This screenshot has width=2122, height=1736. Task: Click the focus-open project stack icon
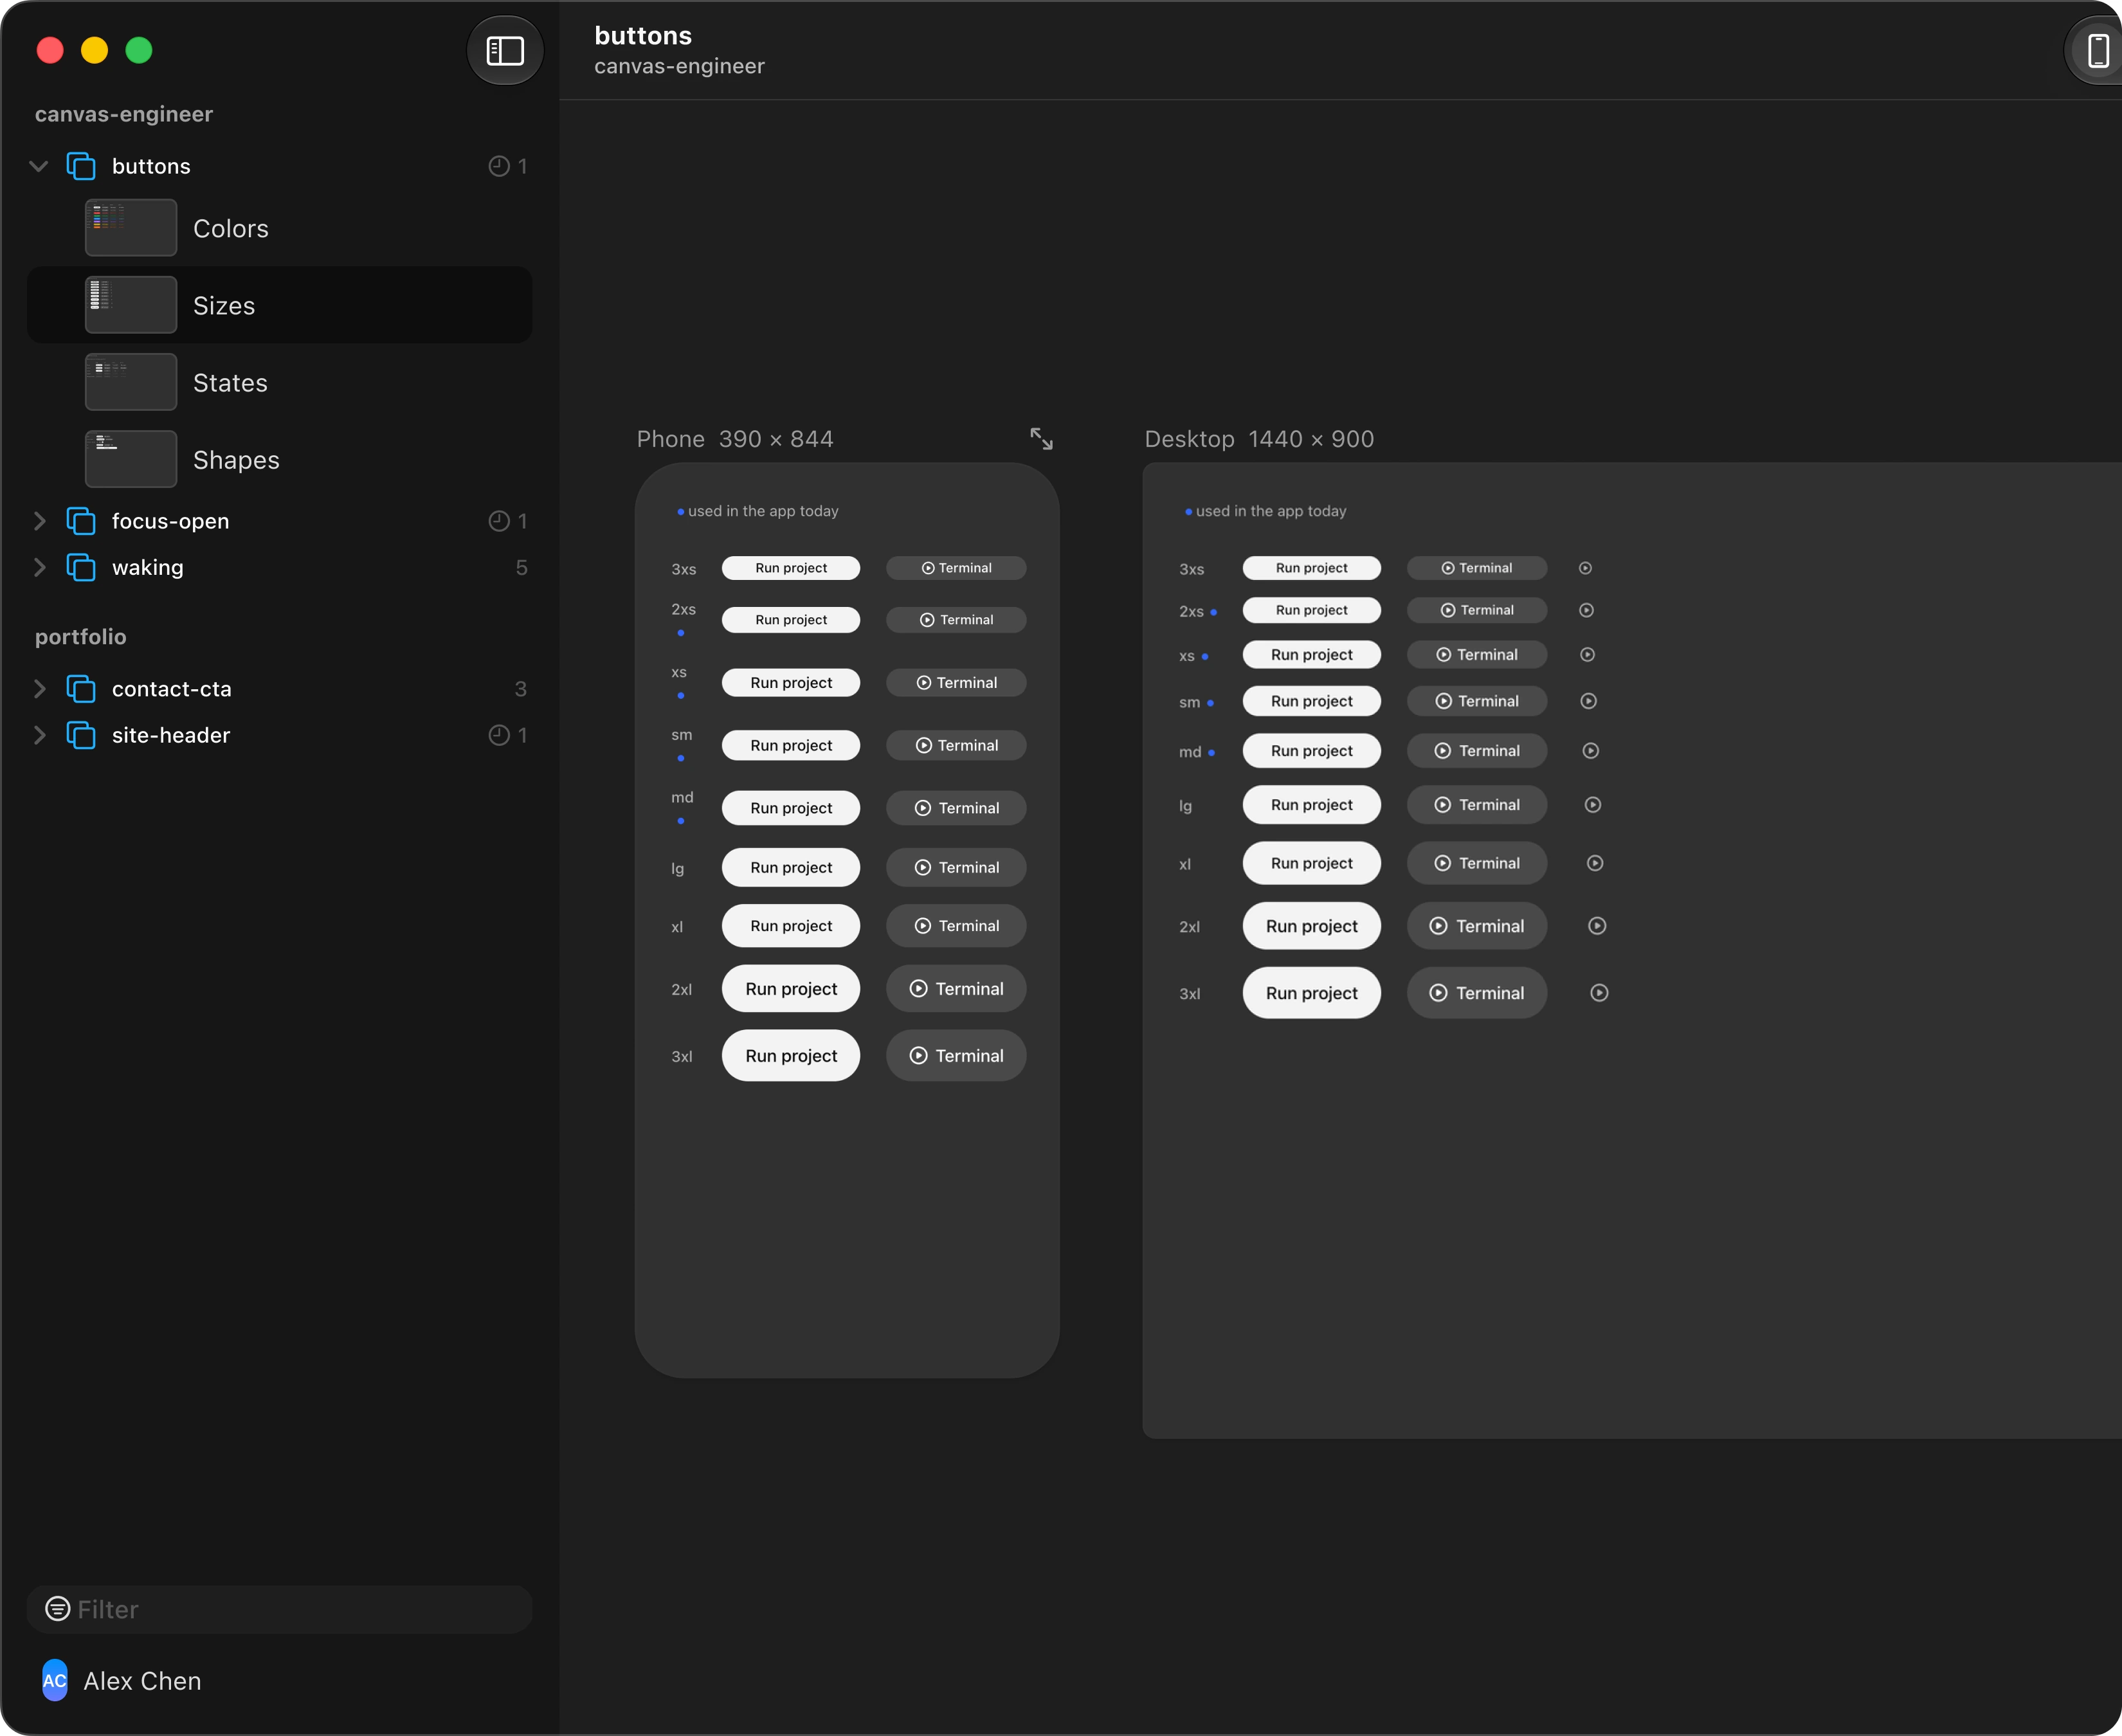pyautogui.click(x=81, y=521)
